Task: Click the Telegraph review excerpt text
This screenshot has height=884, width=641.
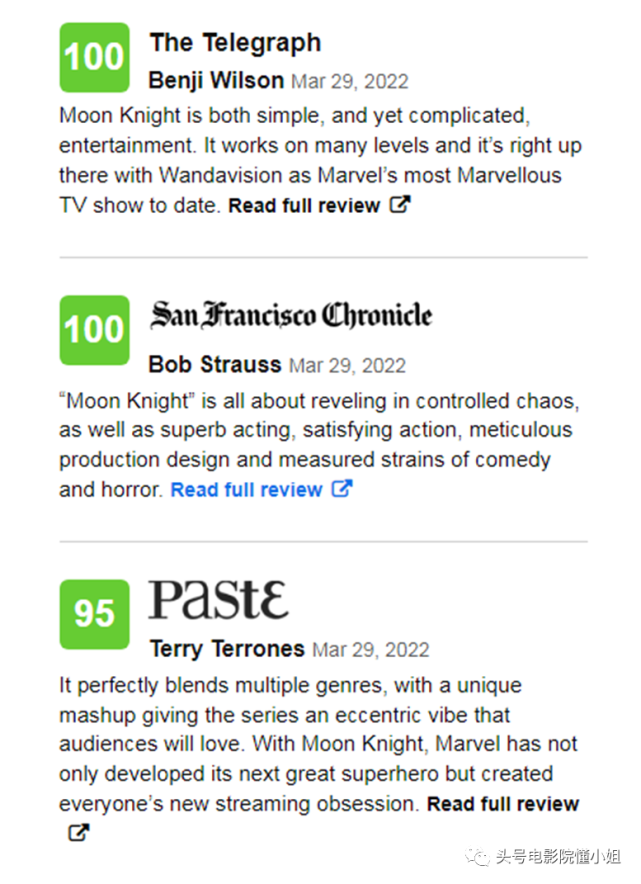Action: (320, 146)
